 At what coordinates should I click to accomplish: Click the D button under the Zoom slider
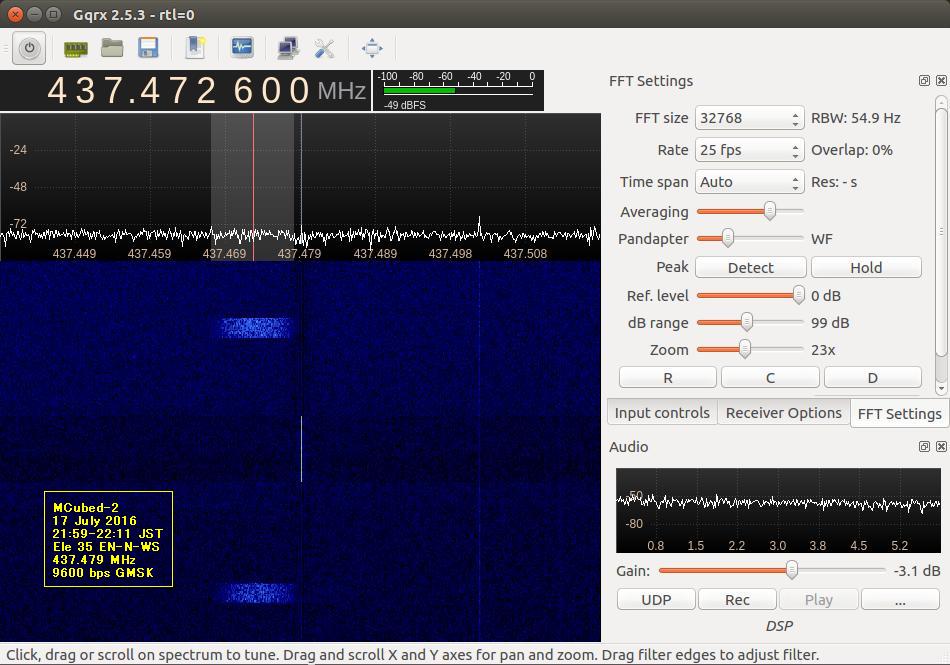click(872, 378)
